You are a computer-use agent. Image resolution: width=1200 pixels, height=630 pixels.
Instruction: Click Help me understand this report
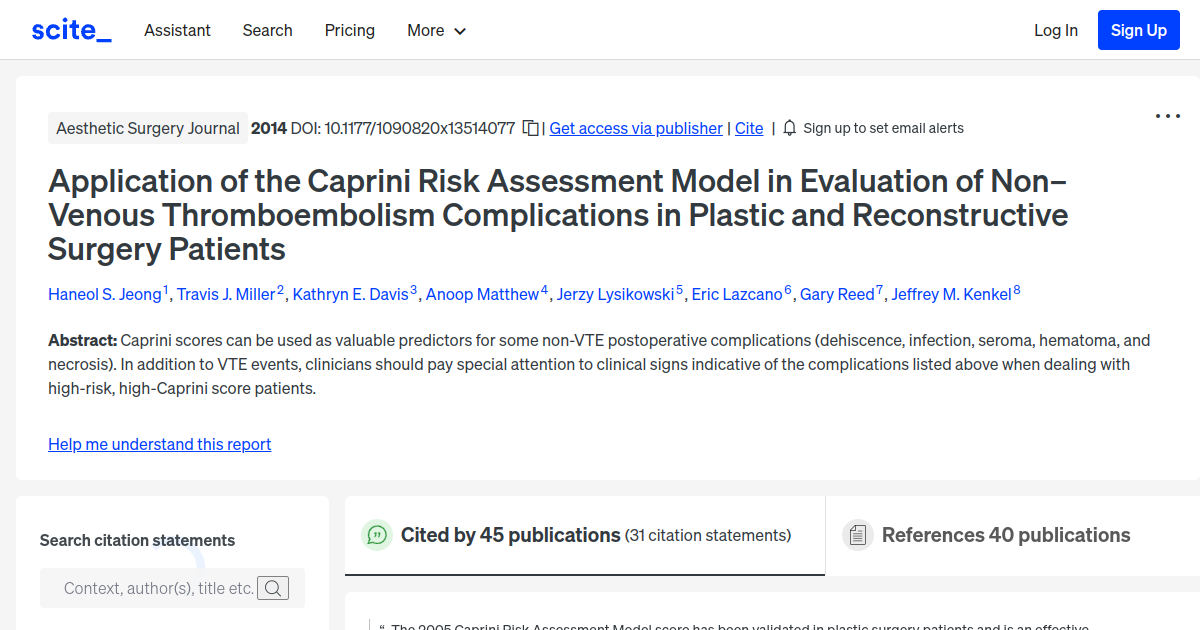coord(159,444)
